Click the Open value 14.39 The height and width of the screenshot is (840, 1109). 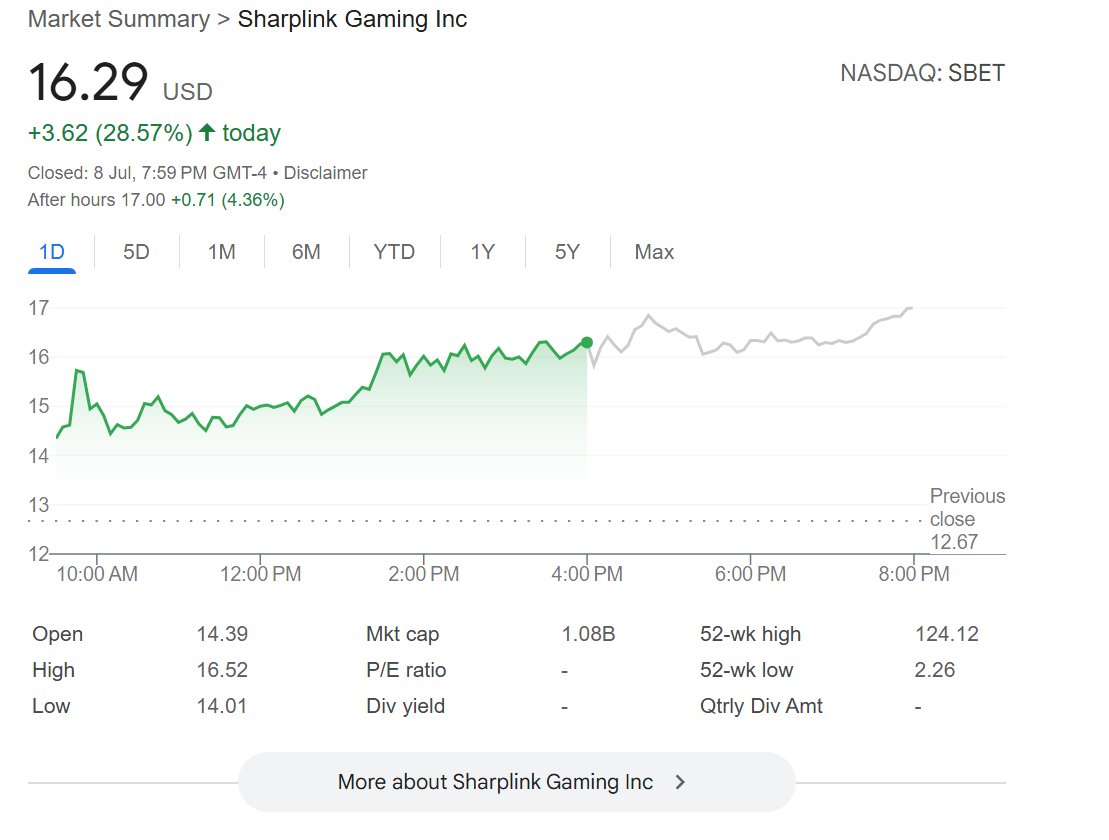point(222,634)
